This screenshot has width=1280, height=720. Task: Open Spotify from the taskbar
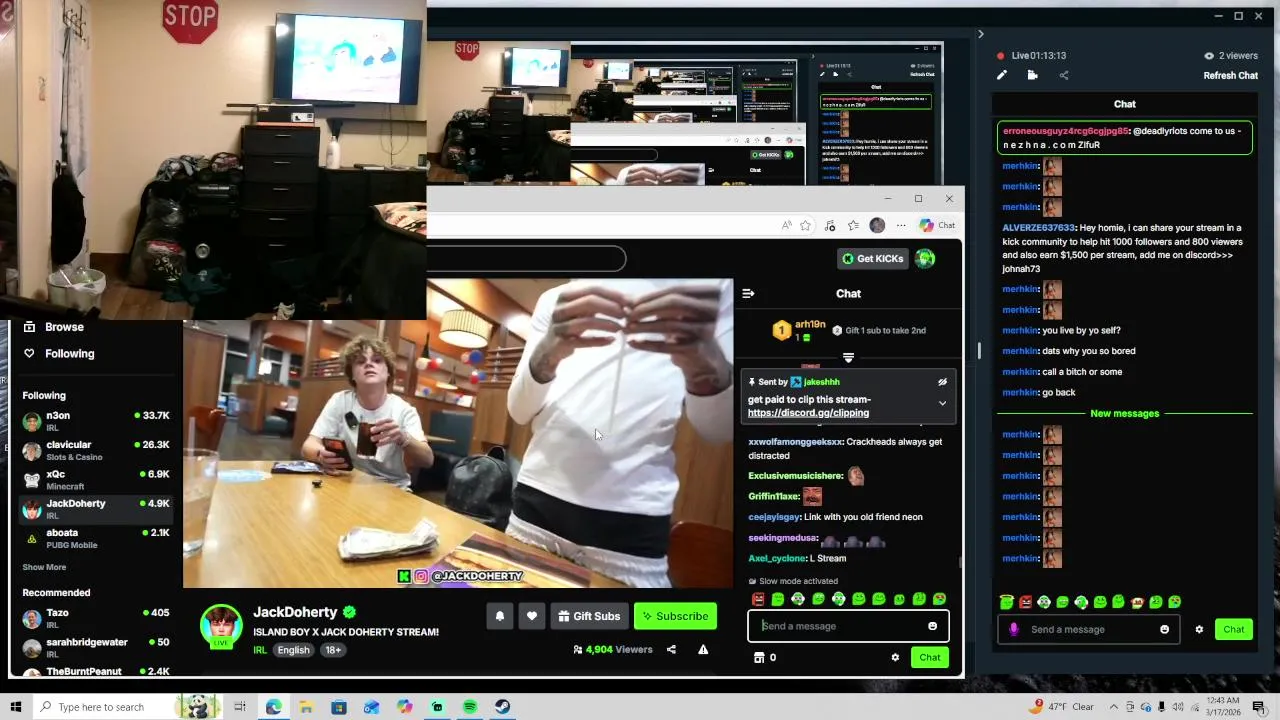(x=470, y=707)
